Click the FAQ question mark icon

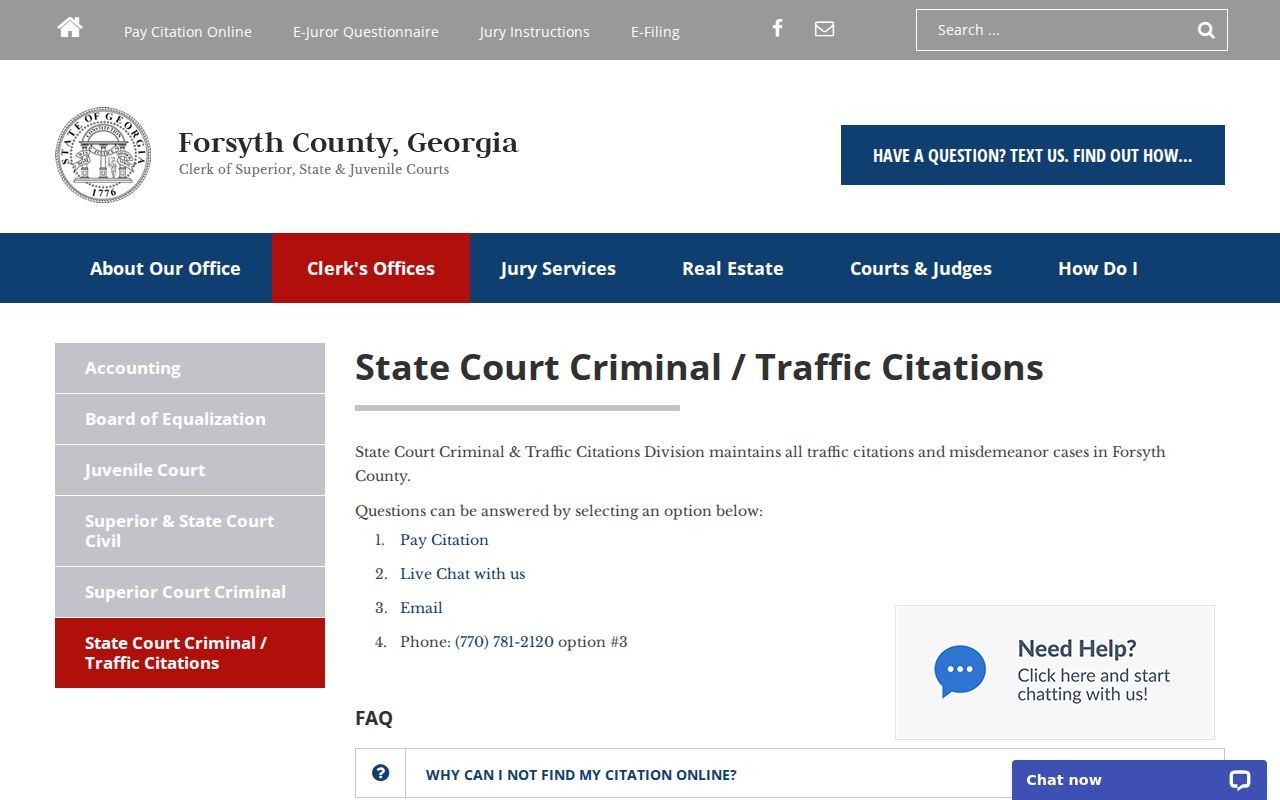380,773
